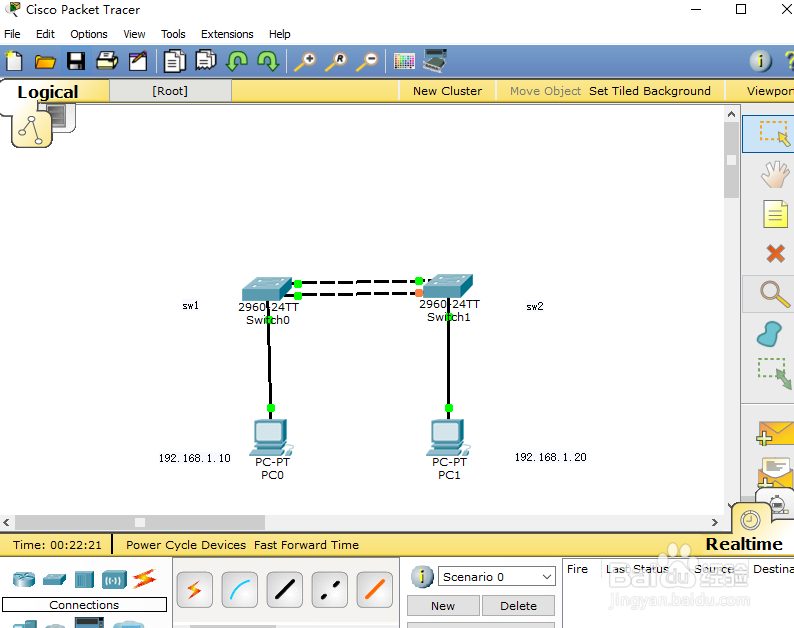The image size is (794, 628).
Task: Select the Delete red X tool
Action: 775,253
